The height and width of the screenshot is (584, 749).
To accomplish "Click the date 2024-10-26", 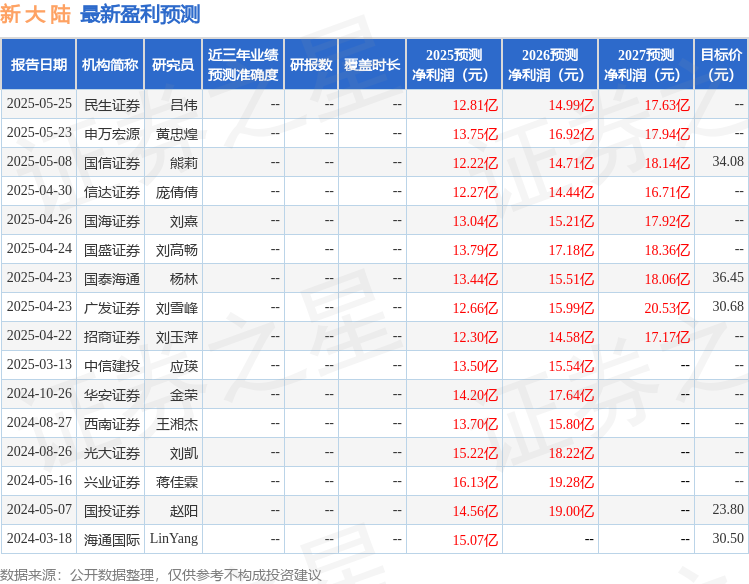I will click(39, 393).
